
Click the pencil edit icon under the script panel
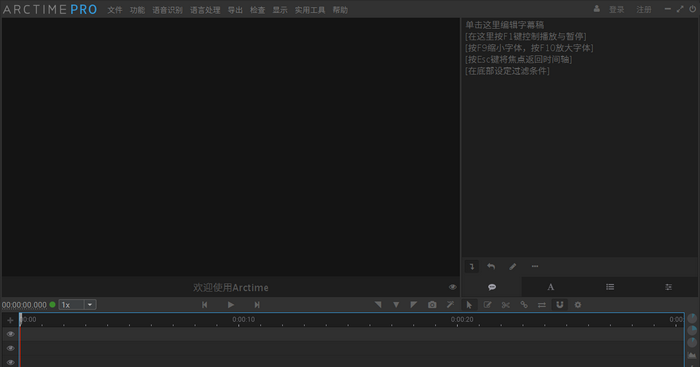pos(512,267)
